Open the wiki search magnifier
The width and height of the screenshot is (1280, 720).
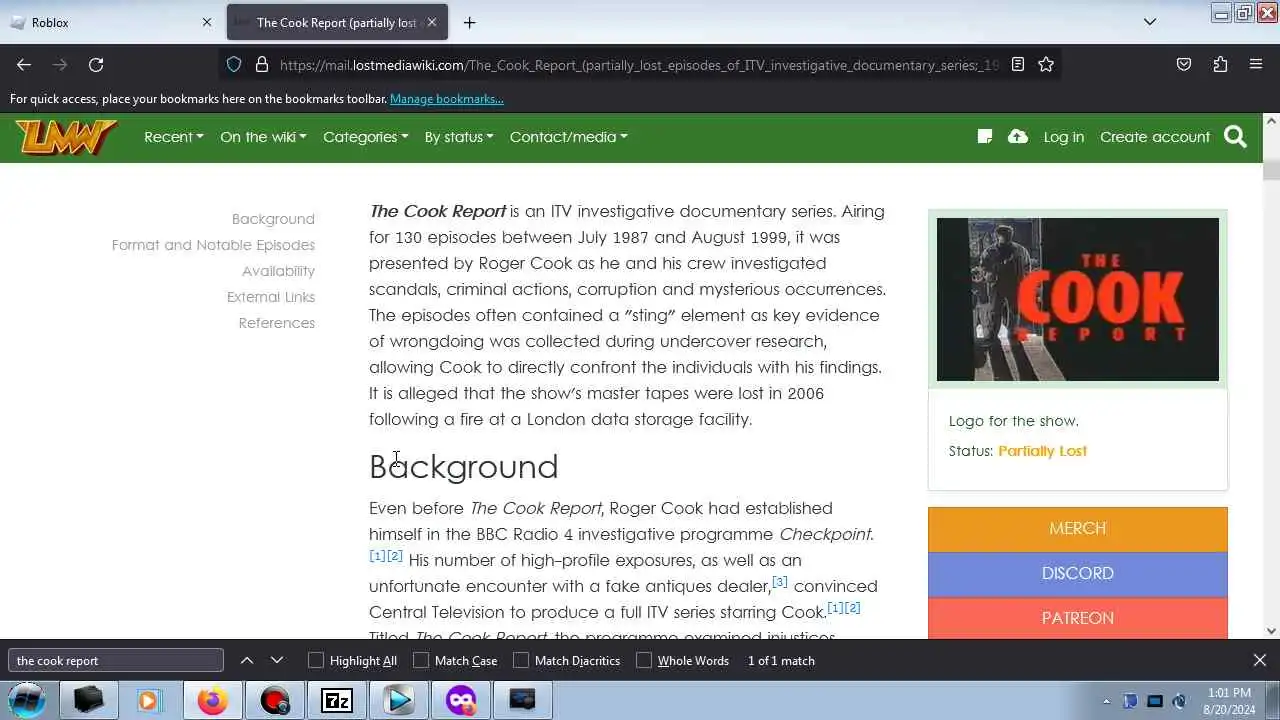point(1236,137)
